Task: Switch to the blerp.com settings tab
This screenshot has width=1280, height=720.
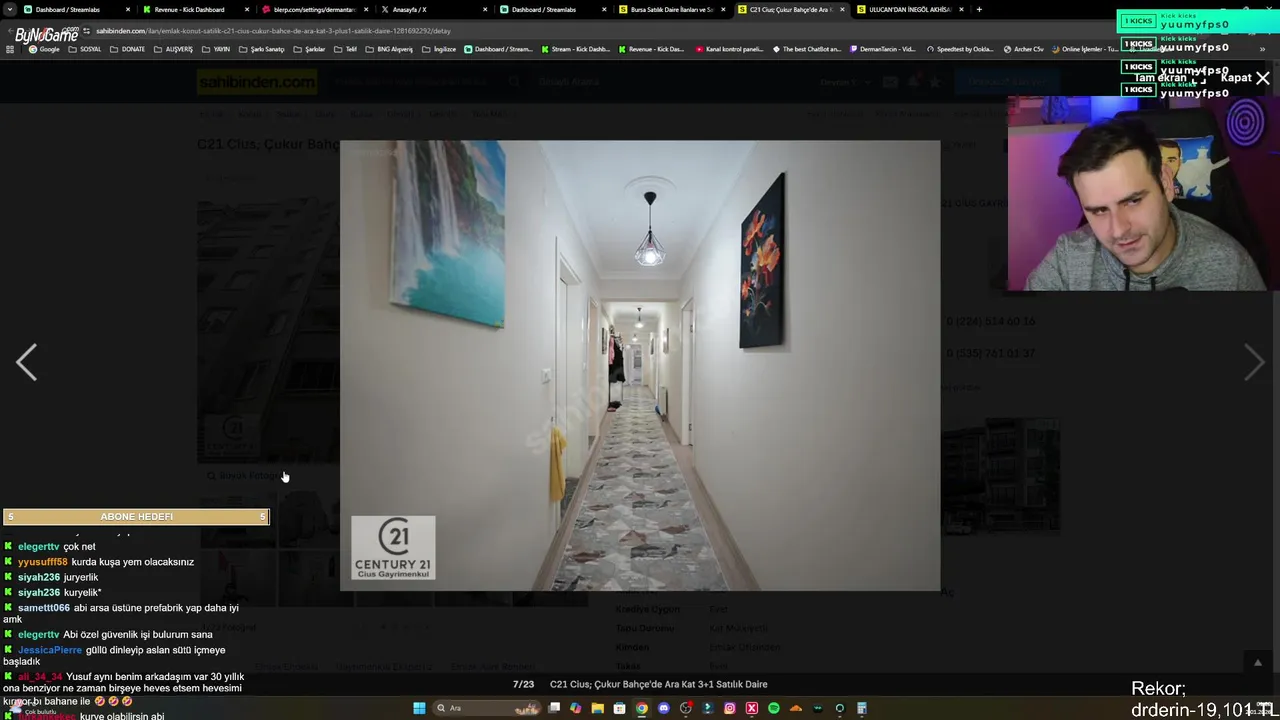Action: (x=314, y=9)
